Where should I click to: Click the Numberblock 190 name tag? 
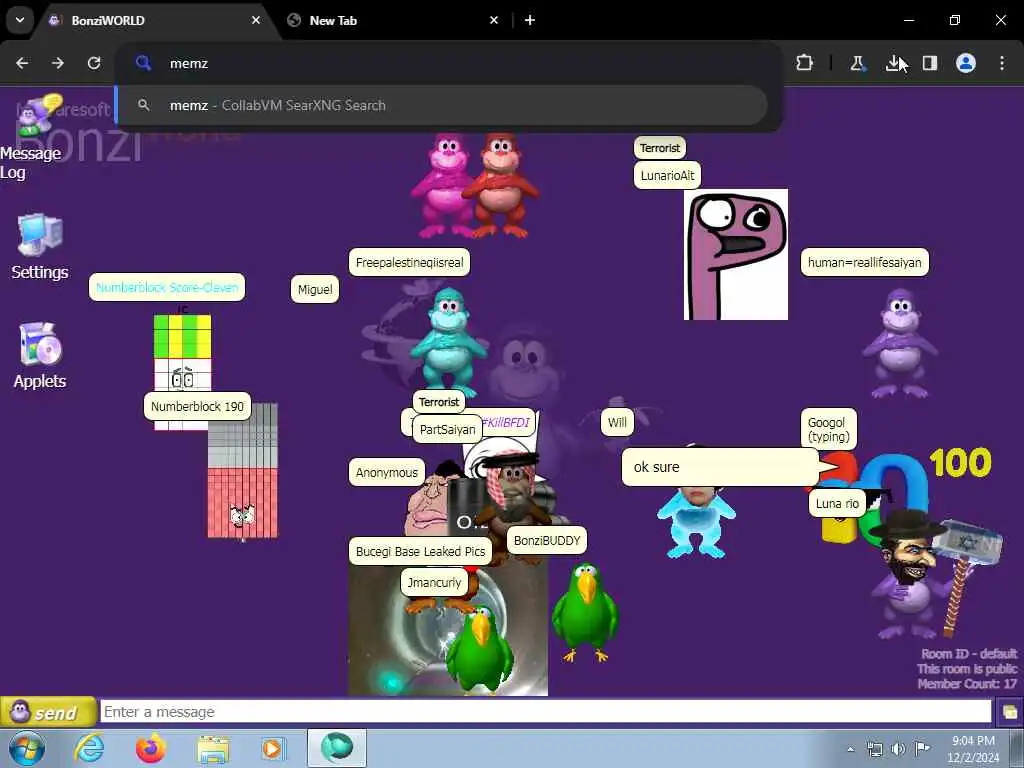coord(197,406)
